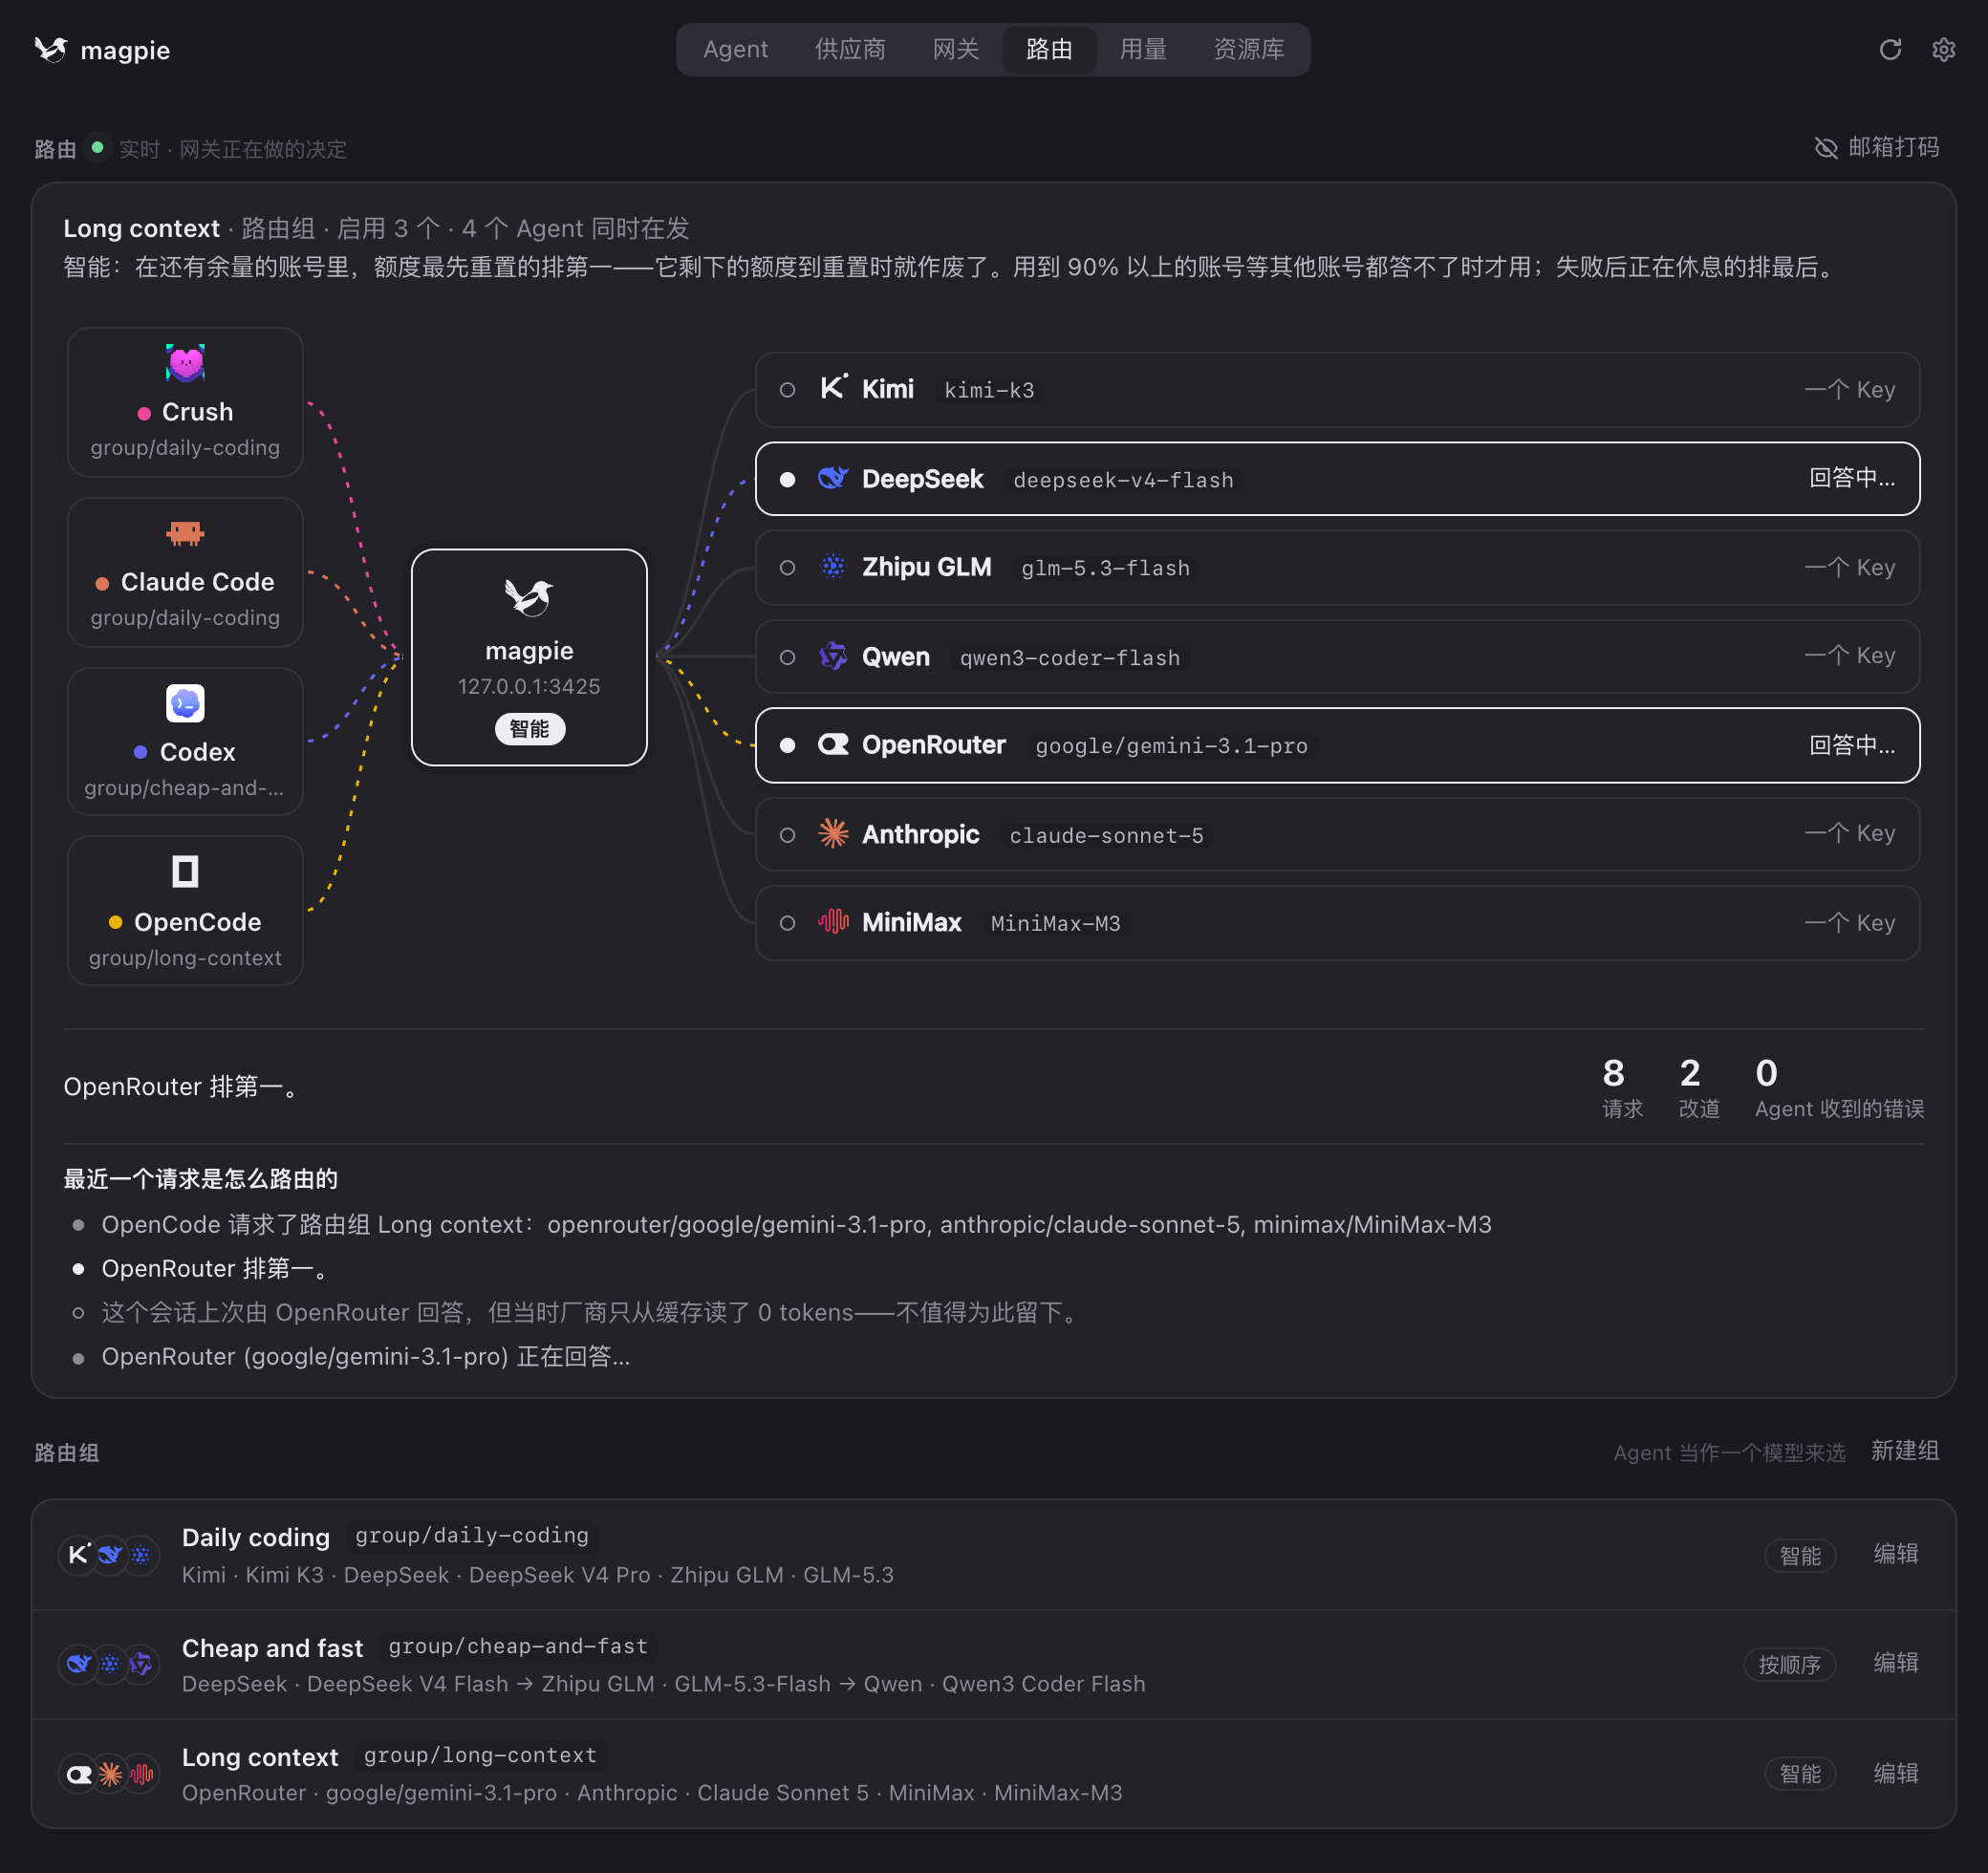Click the MiniMax waveform logo in the provider list
The height and width of the screenshot is (1873, 1988).
(834, 922)
